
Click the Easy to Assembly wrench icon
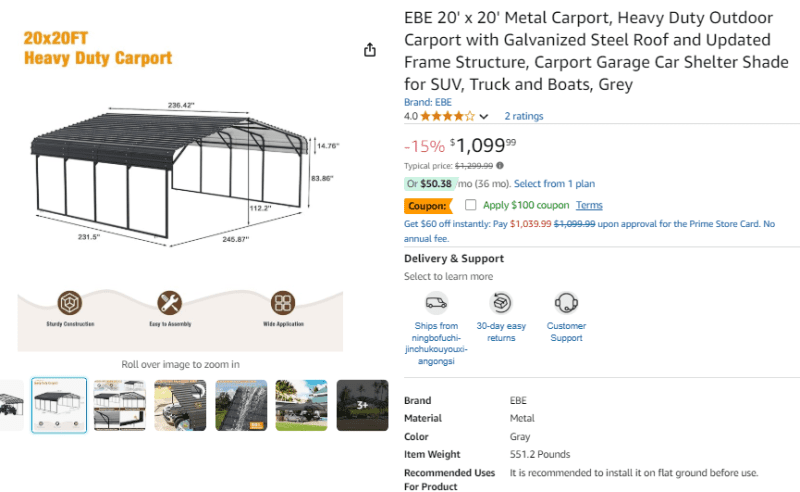(170, 303)
